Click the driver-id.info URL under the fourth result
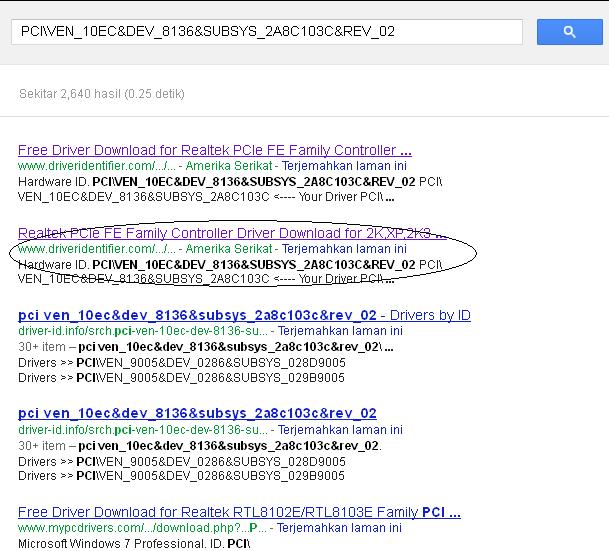Screen dimensions: 609x551 [x=143, y=430]
